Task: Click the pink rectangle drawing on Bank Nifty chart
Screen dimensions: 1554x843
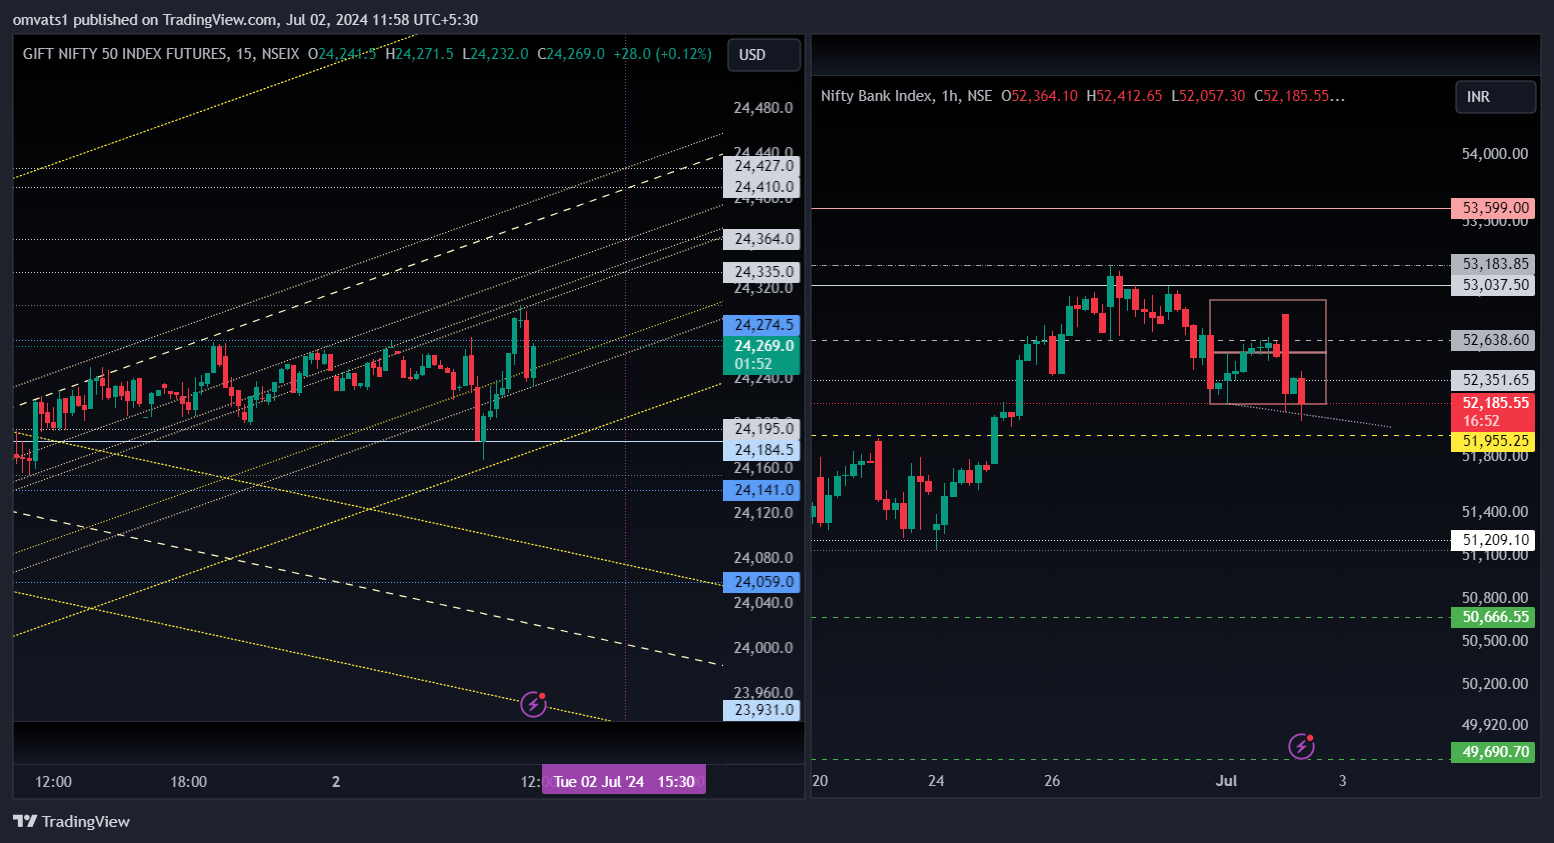Action: coord(1268,352)
